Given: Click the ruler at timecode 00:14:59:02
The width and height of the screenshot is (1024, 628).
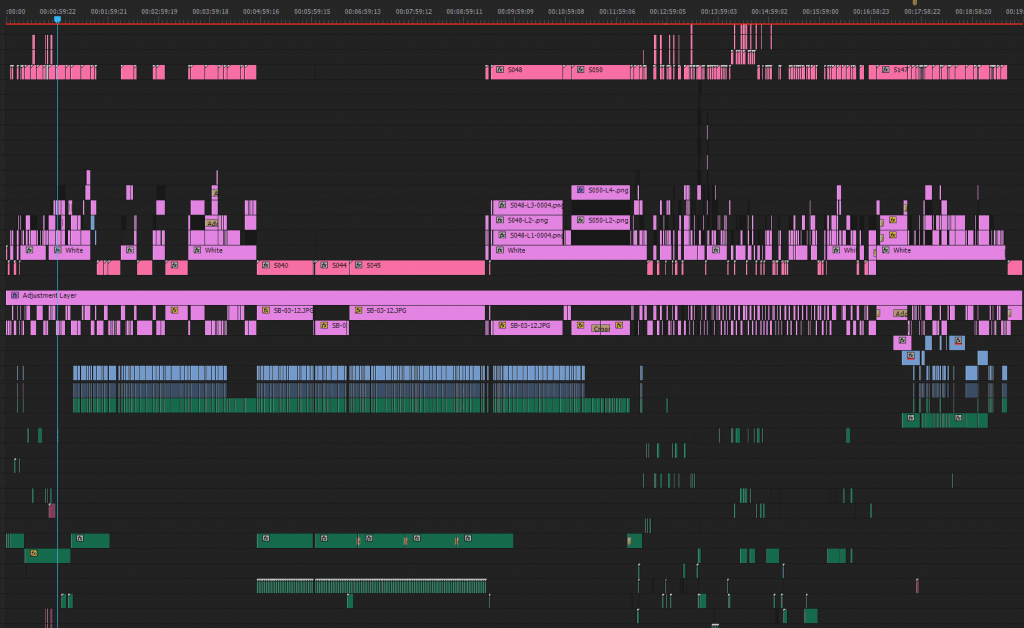Looking at the screenshot, I should (769, 12).
